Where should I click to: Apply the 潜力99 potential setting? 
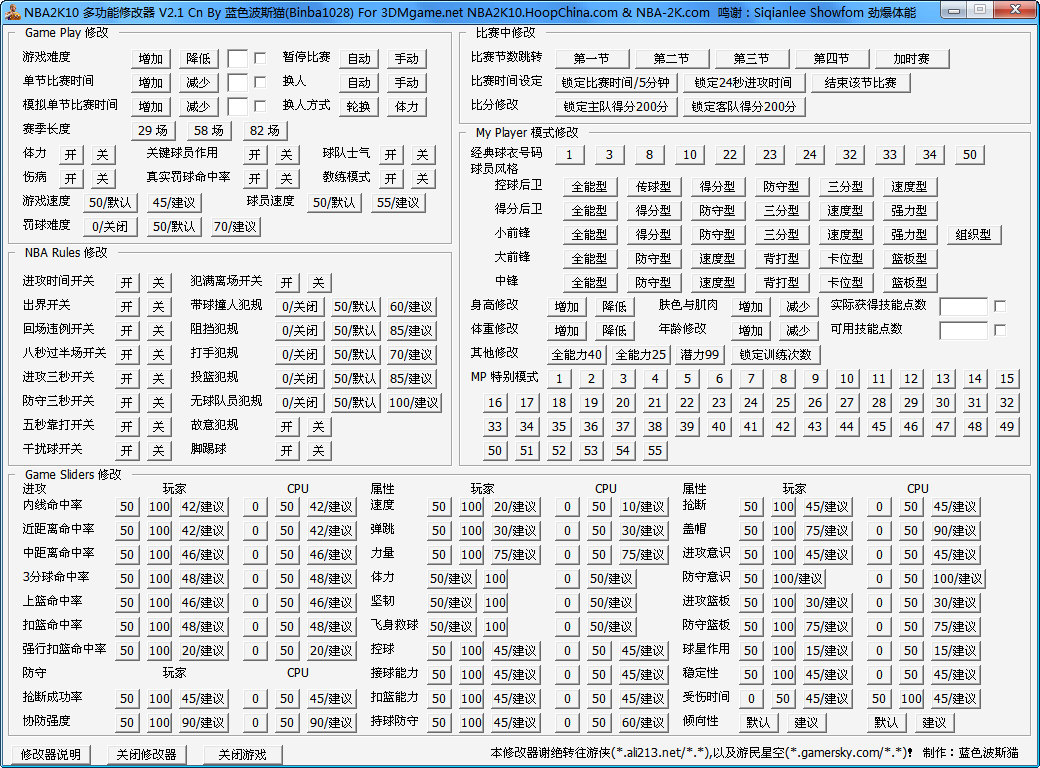(x=699, y=354)
